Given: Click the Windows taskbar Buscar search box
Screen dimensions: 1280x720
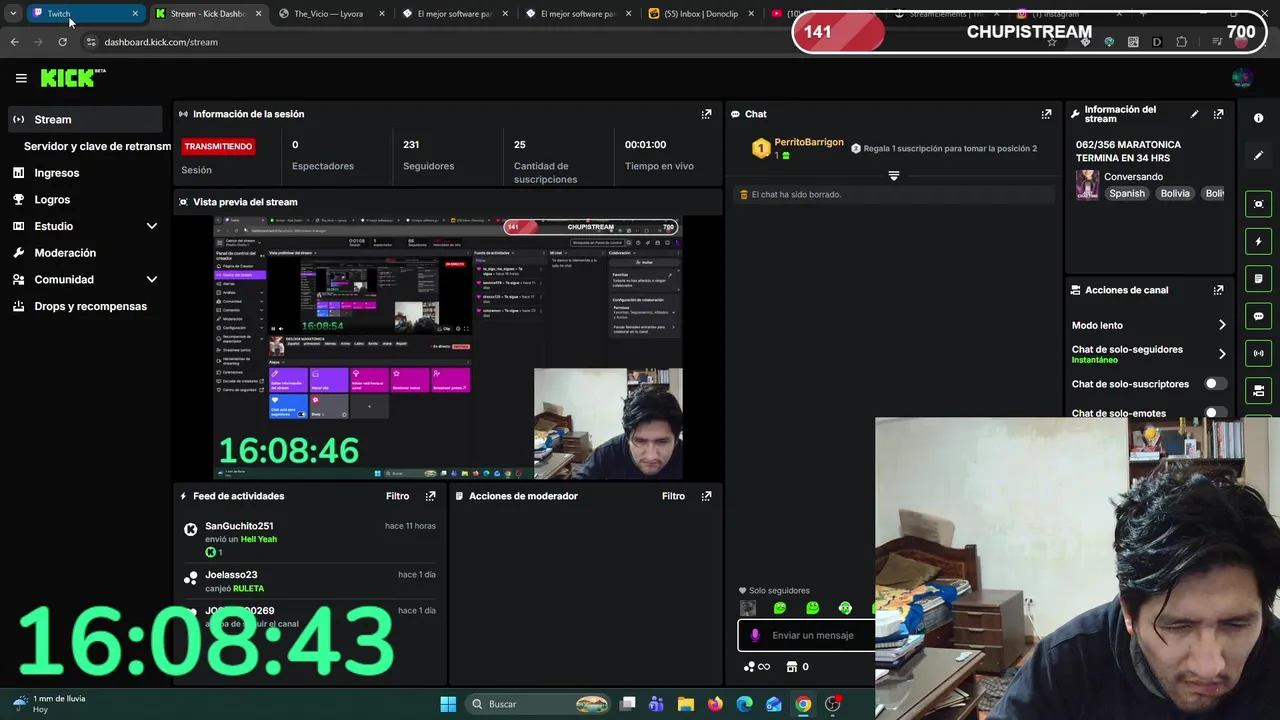Looking at the screenshot, I should tap(538, 704).
